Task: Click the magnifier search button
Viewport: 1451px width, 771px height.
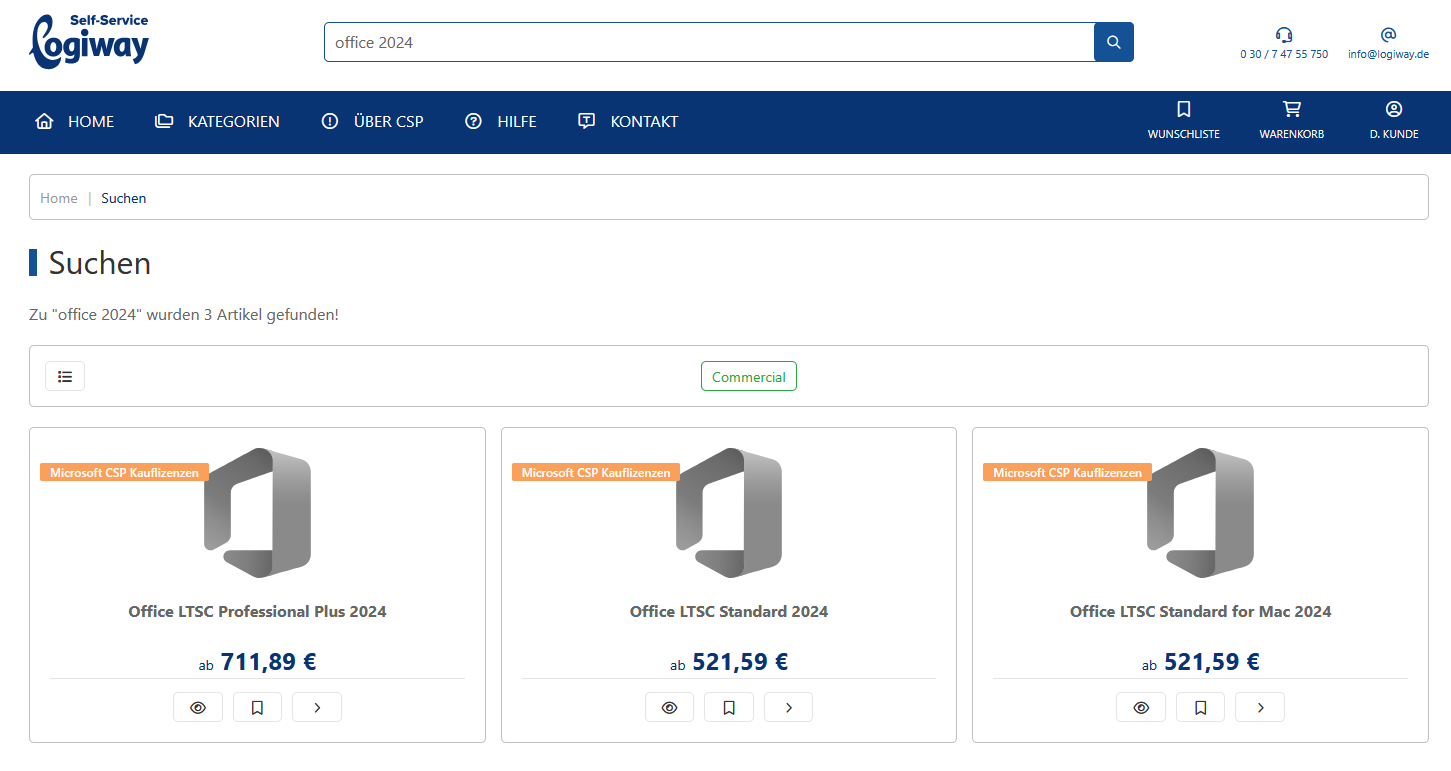Action: click(1114, 42)
